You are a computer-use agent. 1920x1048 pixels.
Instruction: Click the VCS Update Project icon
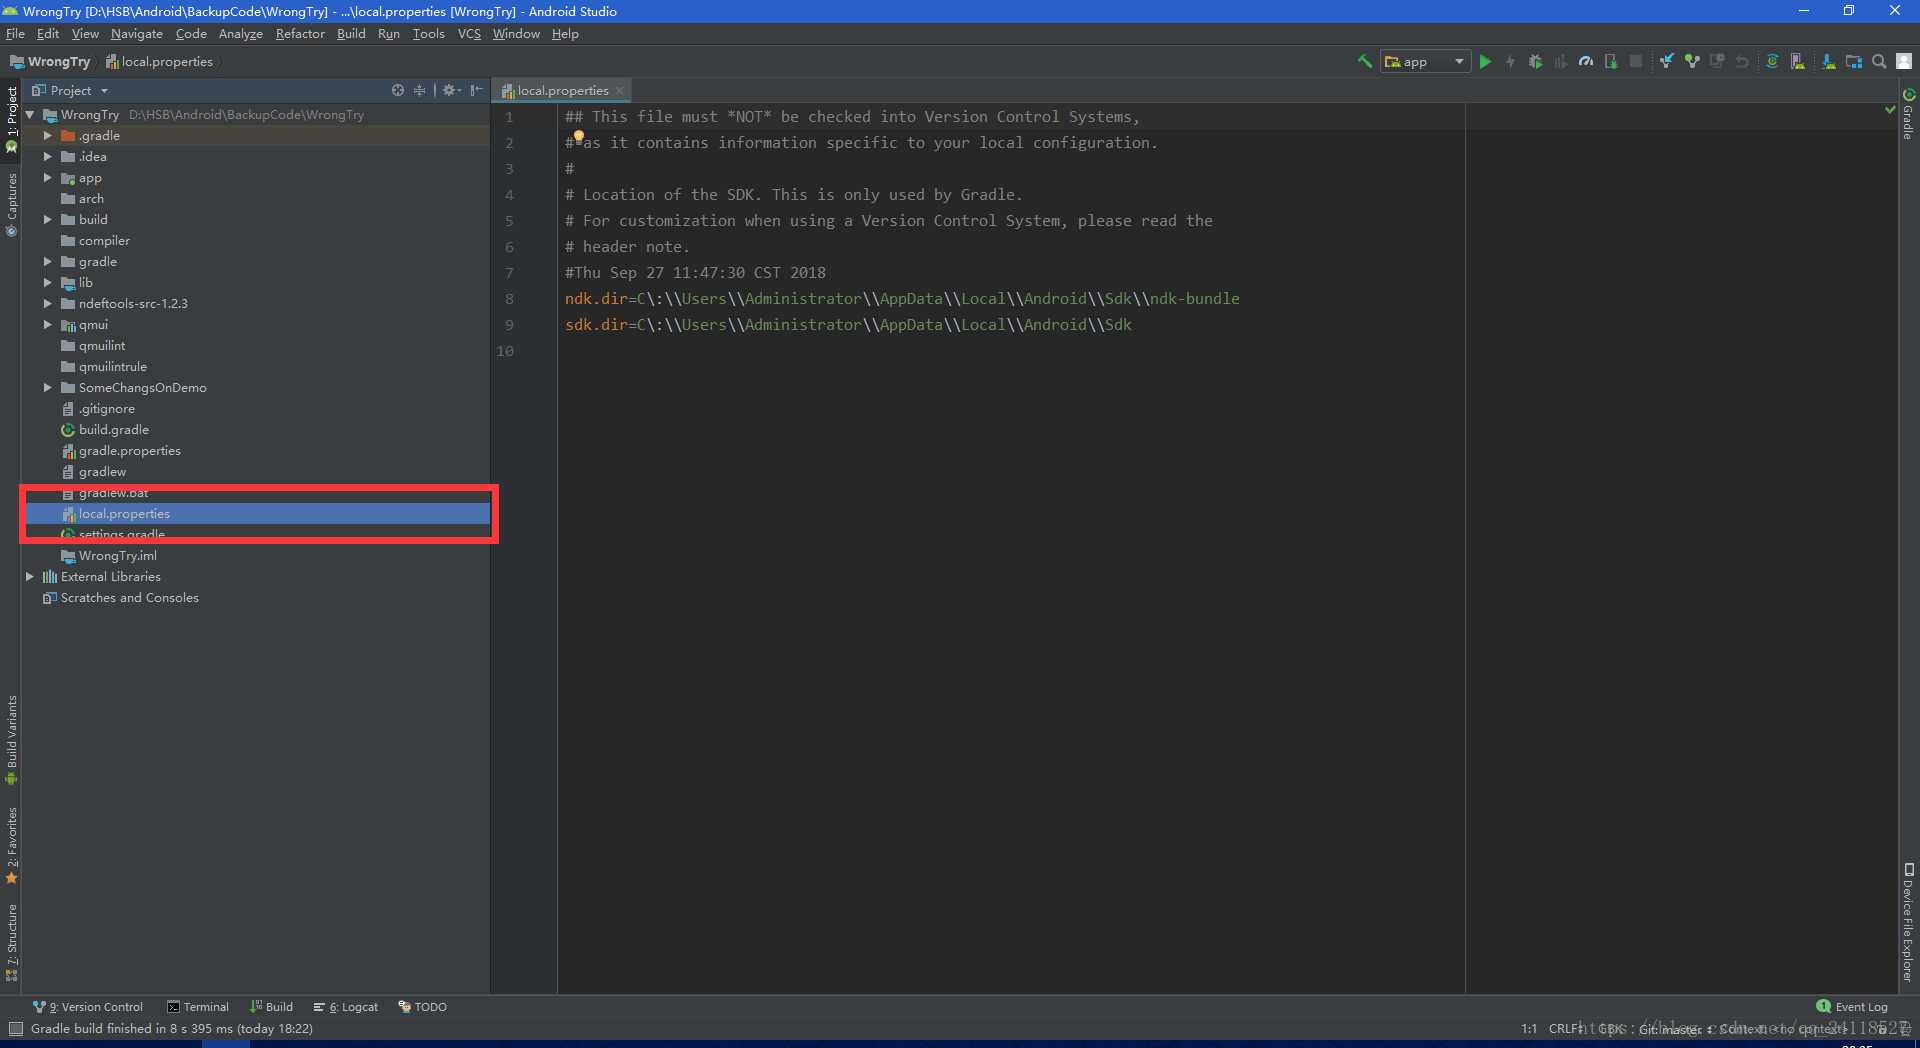1667,62
